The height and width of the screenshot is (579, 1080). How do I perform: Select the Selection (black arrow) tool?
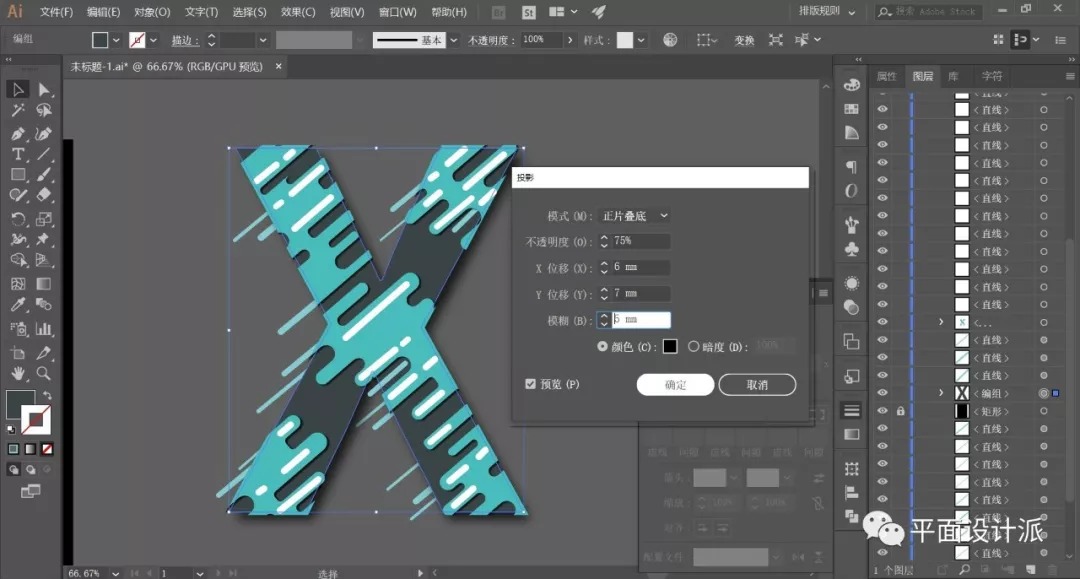18,89
